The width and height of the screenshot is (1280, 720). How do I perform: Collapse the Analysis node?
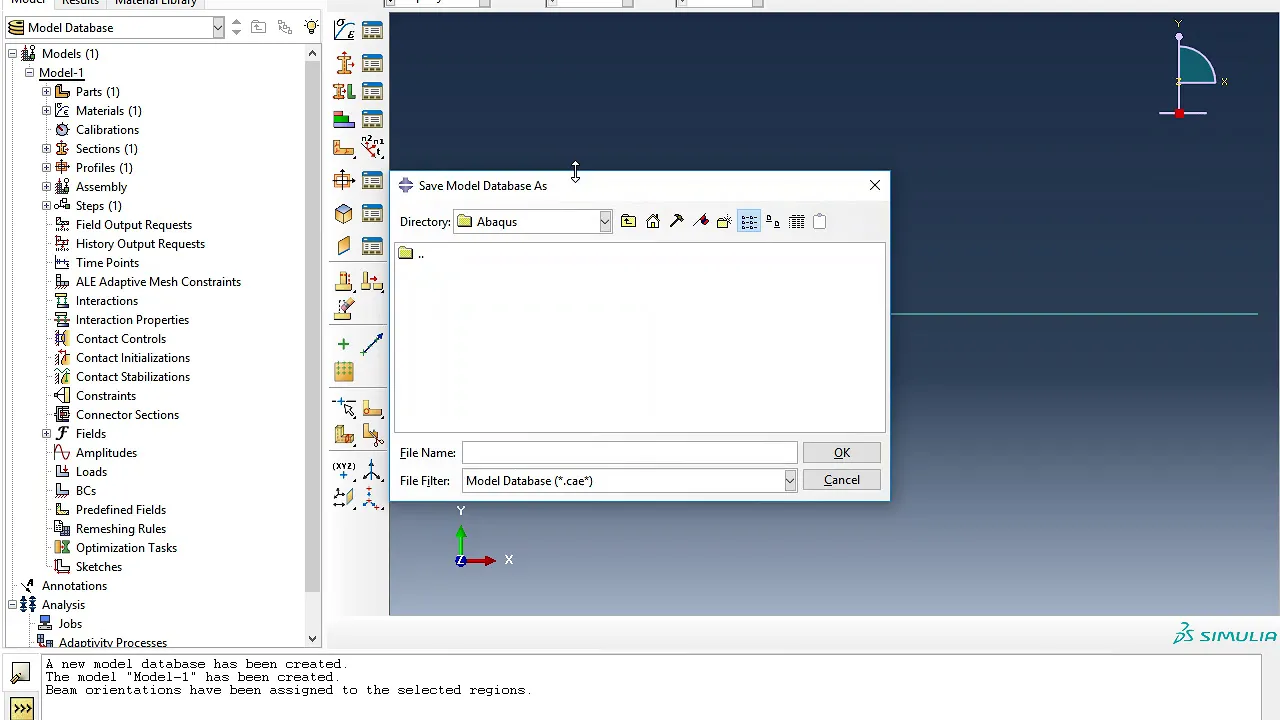(12, 605)
